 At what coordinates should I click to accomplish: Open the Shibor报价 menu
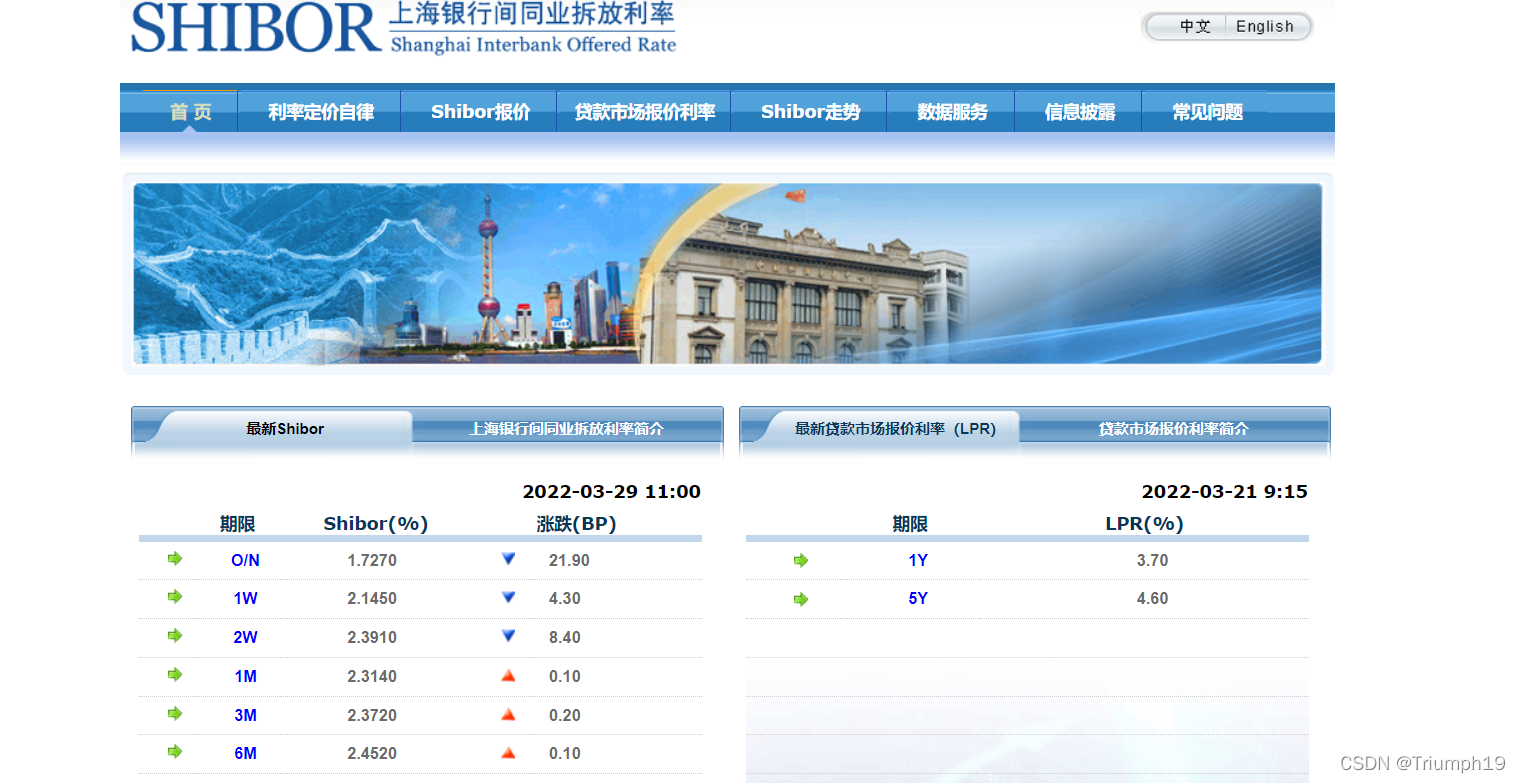tap(480, 112)
